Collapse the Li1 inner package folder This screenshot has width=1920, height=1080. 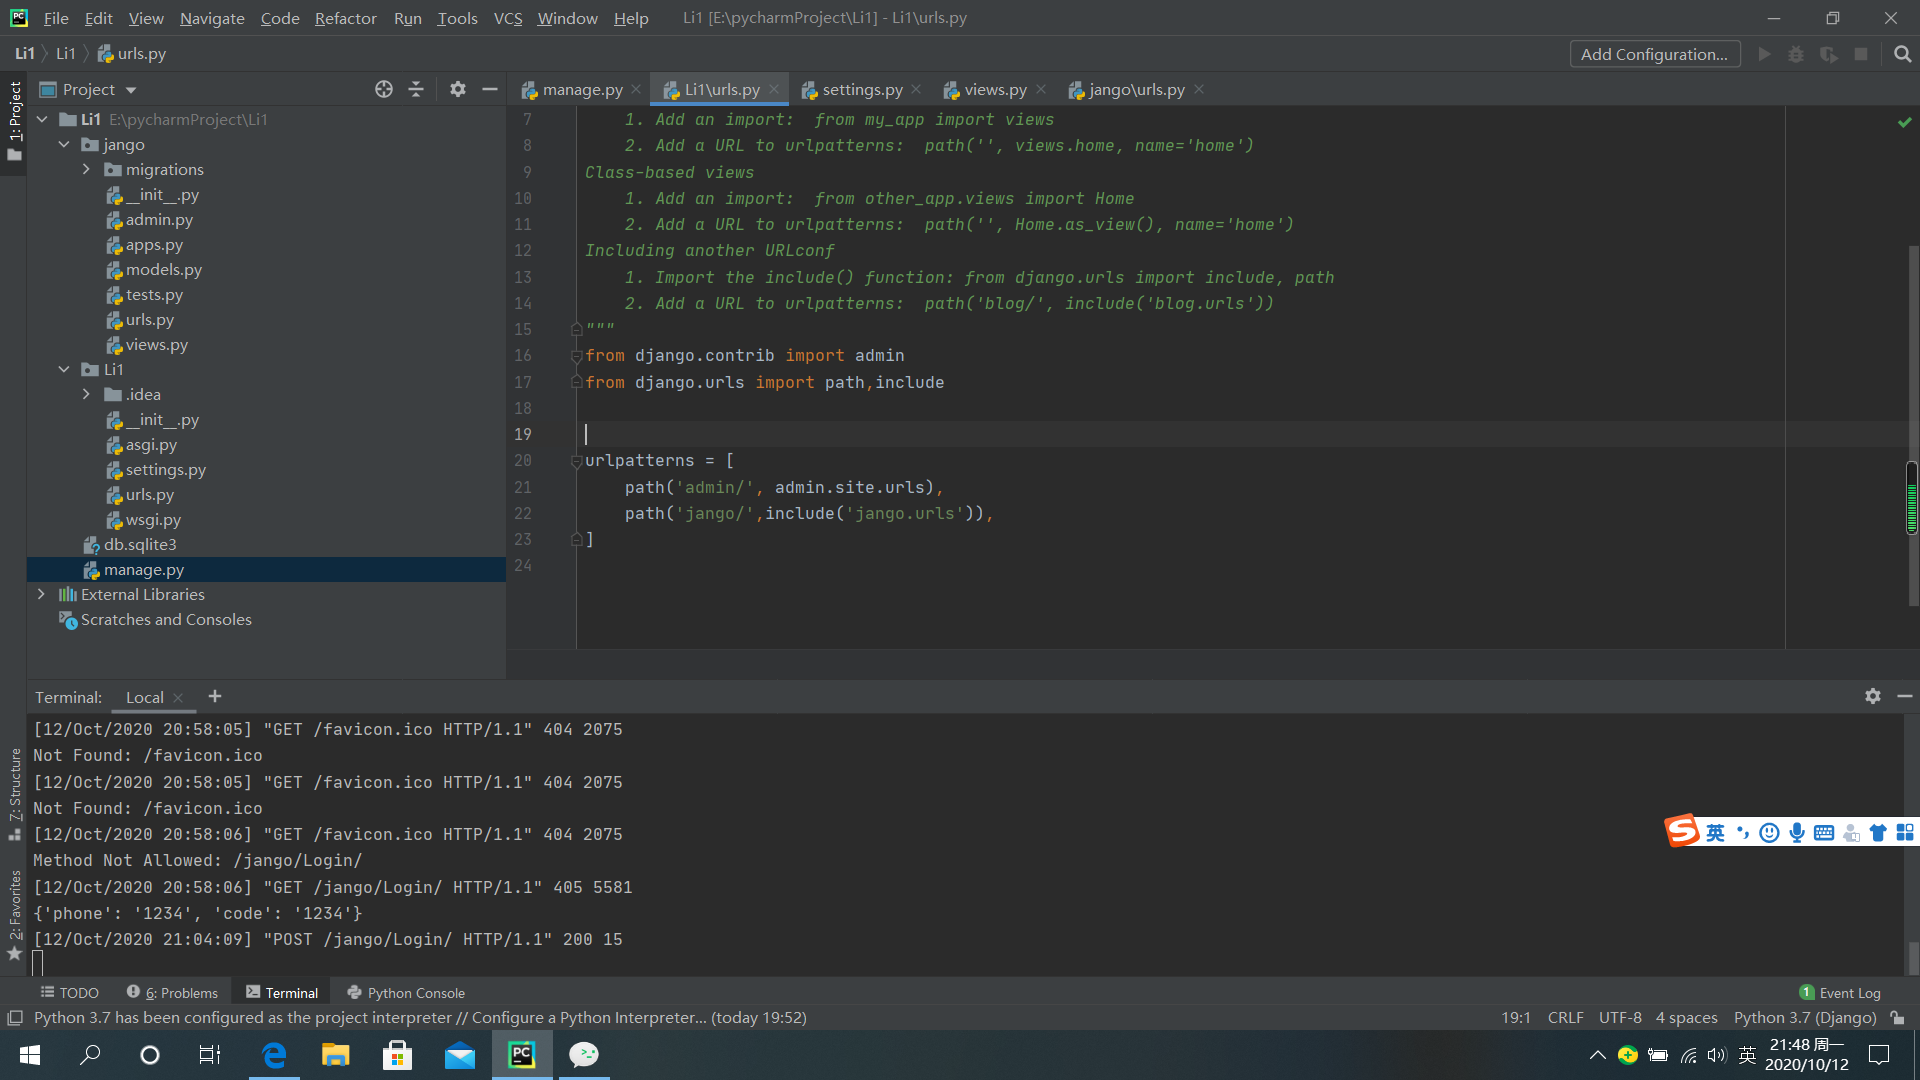(x=64, y=369)
